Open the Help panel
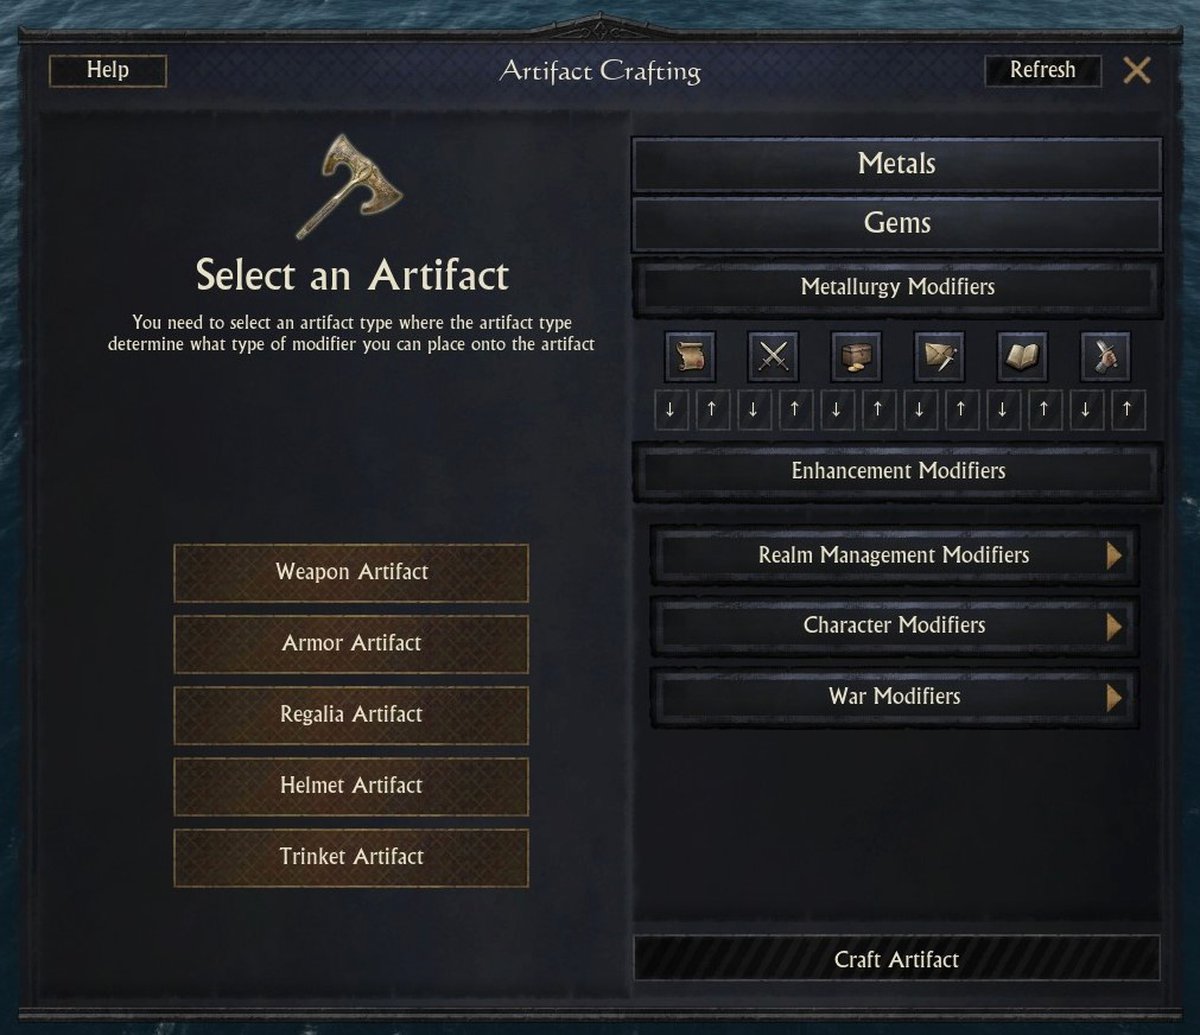The width and height of the screenshot is (1200, 1035). pyautogui.click(x=108, y=70)
